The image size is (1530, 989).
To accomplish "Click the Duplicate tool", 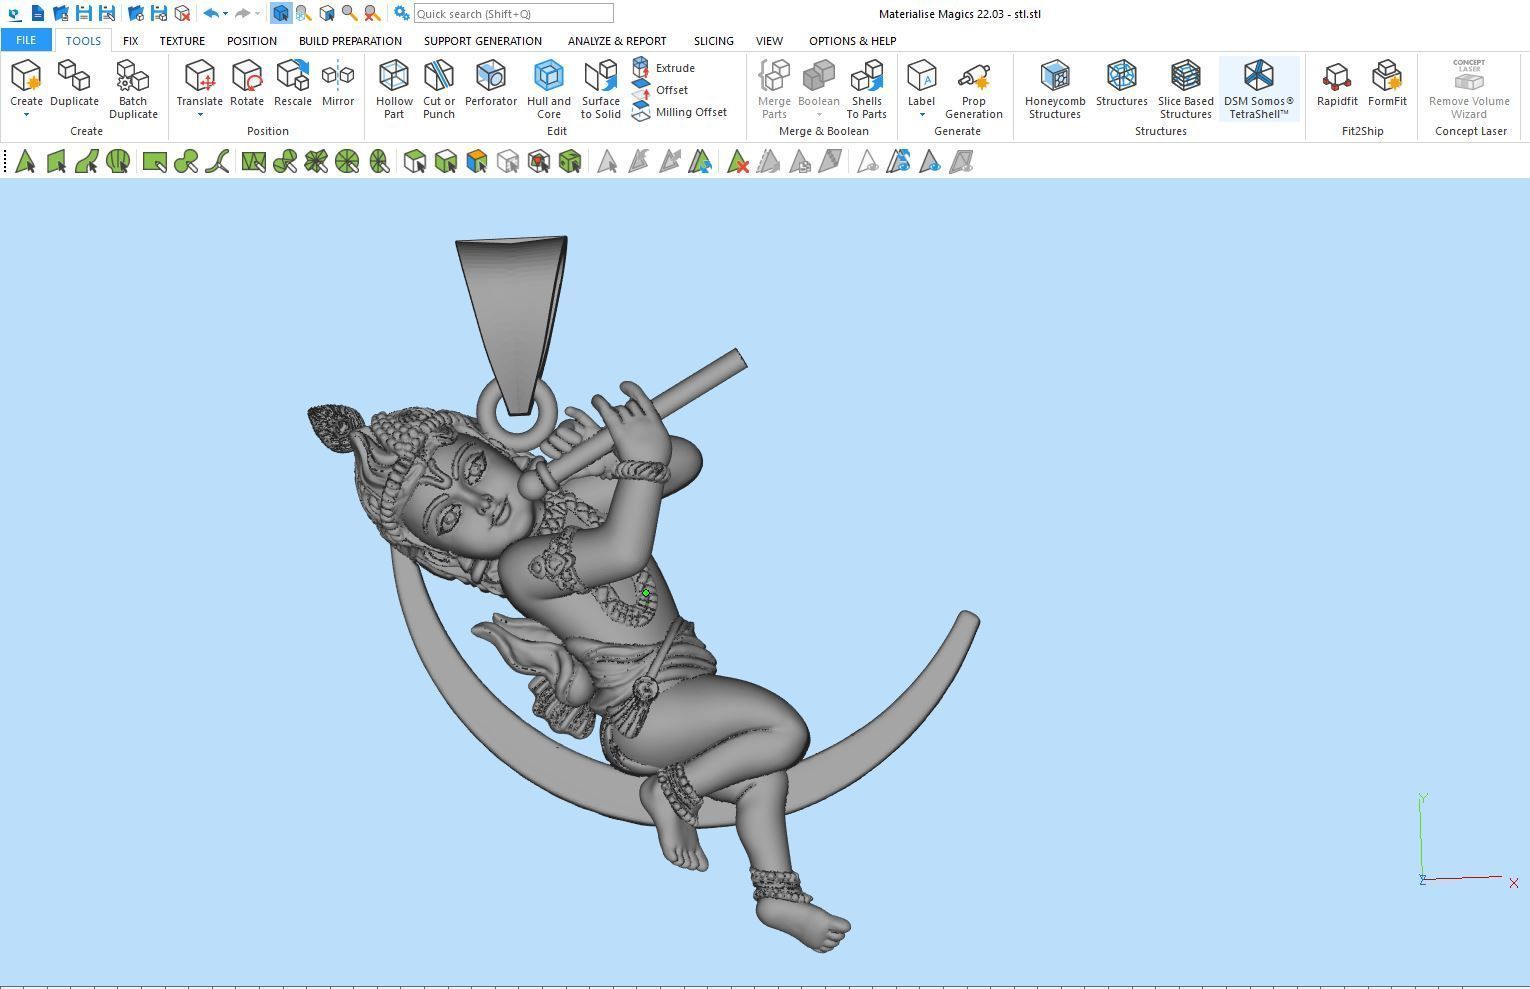I will [x=74, y=83].
